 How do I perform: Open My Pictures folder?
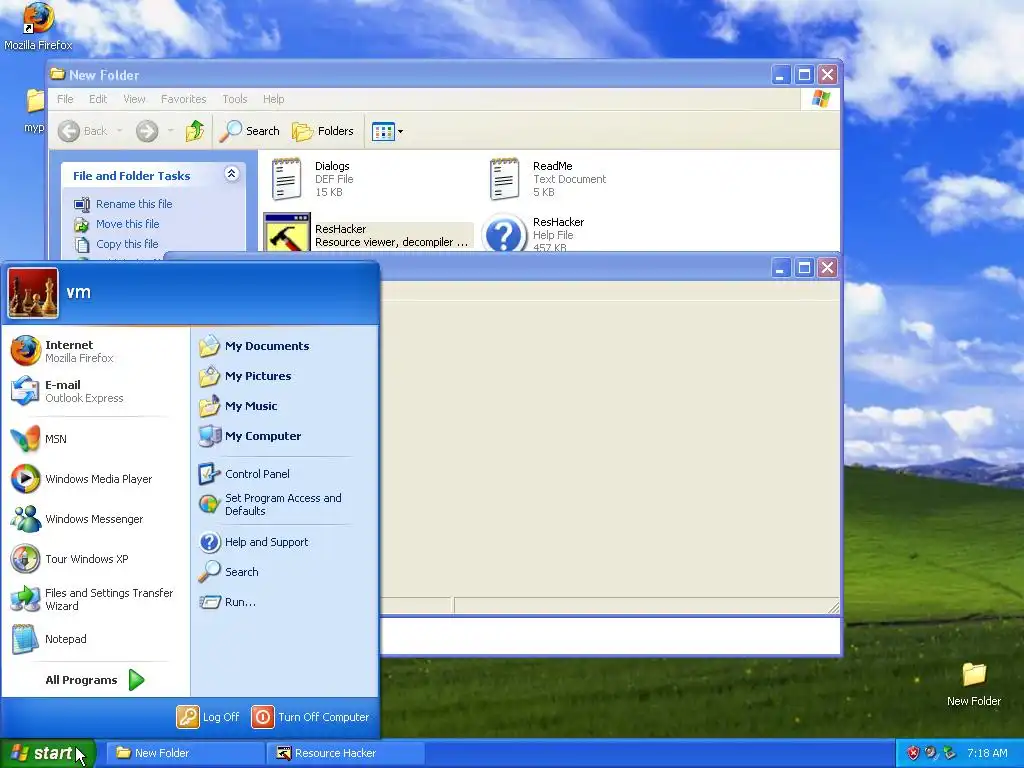click(246, 376)
